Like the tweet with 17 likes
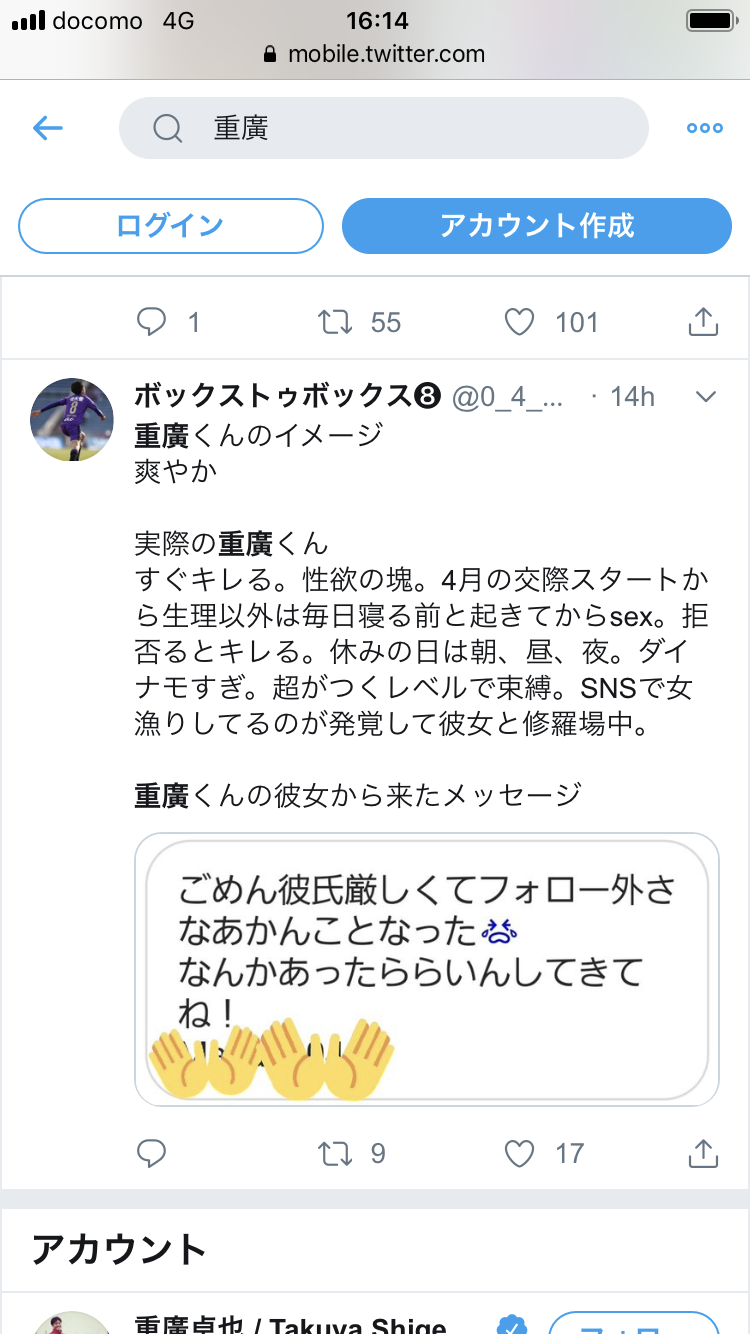 519,1154
